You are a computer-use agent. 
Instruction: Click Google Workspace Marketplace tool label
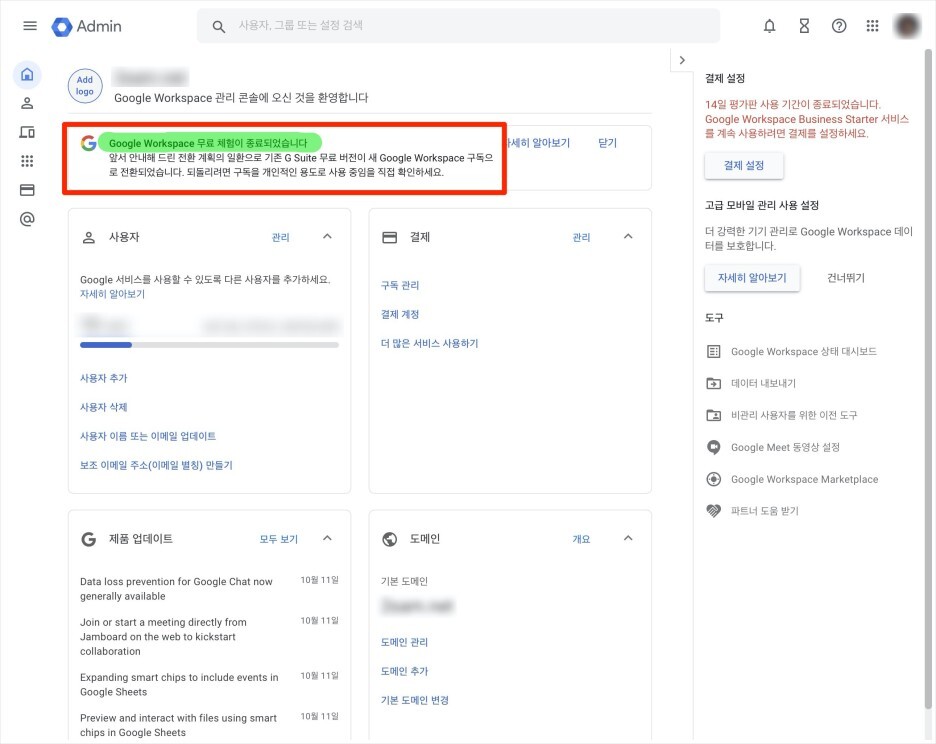(804, 479)
